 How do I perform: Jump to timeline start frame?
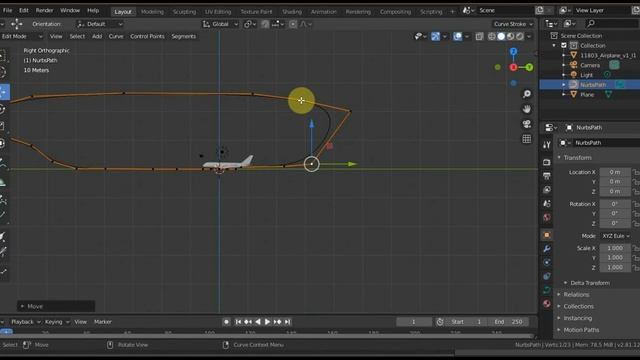click(x=238, y=322)
